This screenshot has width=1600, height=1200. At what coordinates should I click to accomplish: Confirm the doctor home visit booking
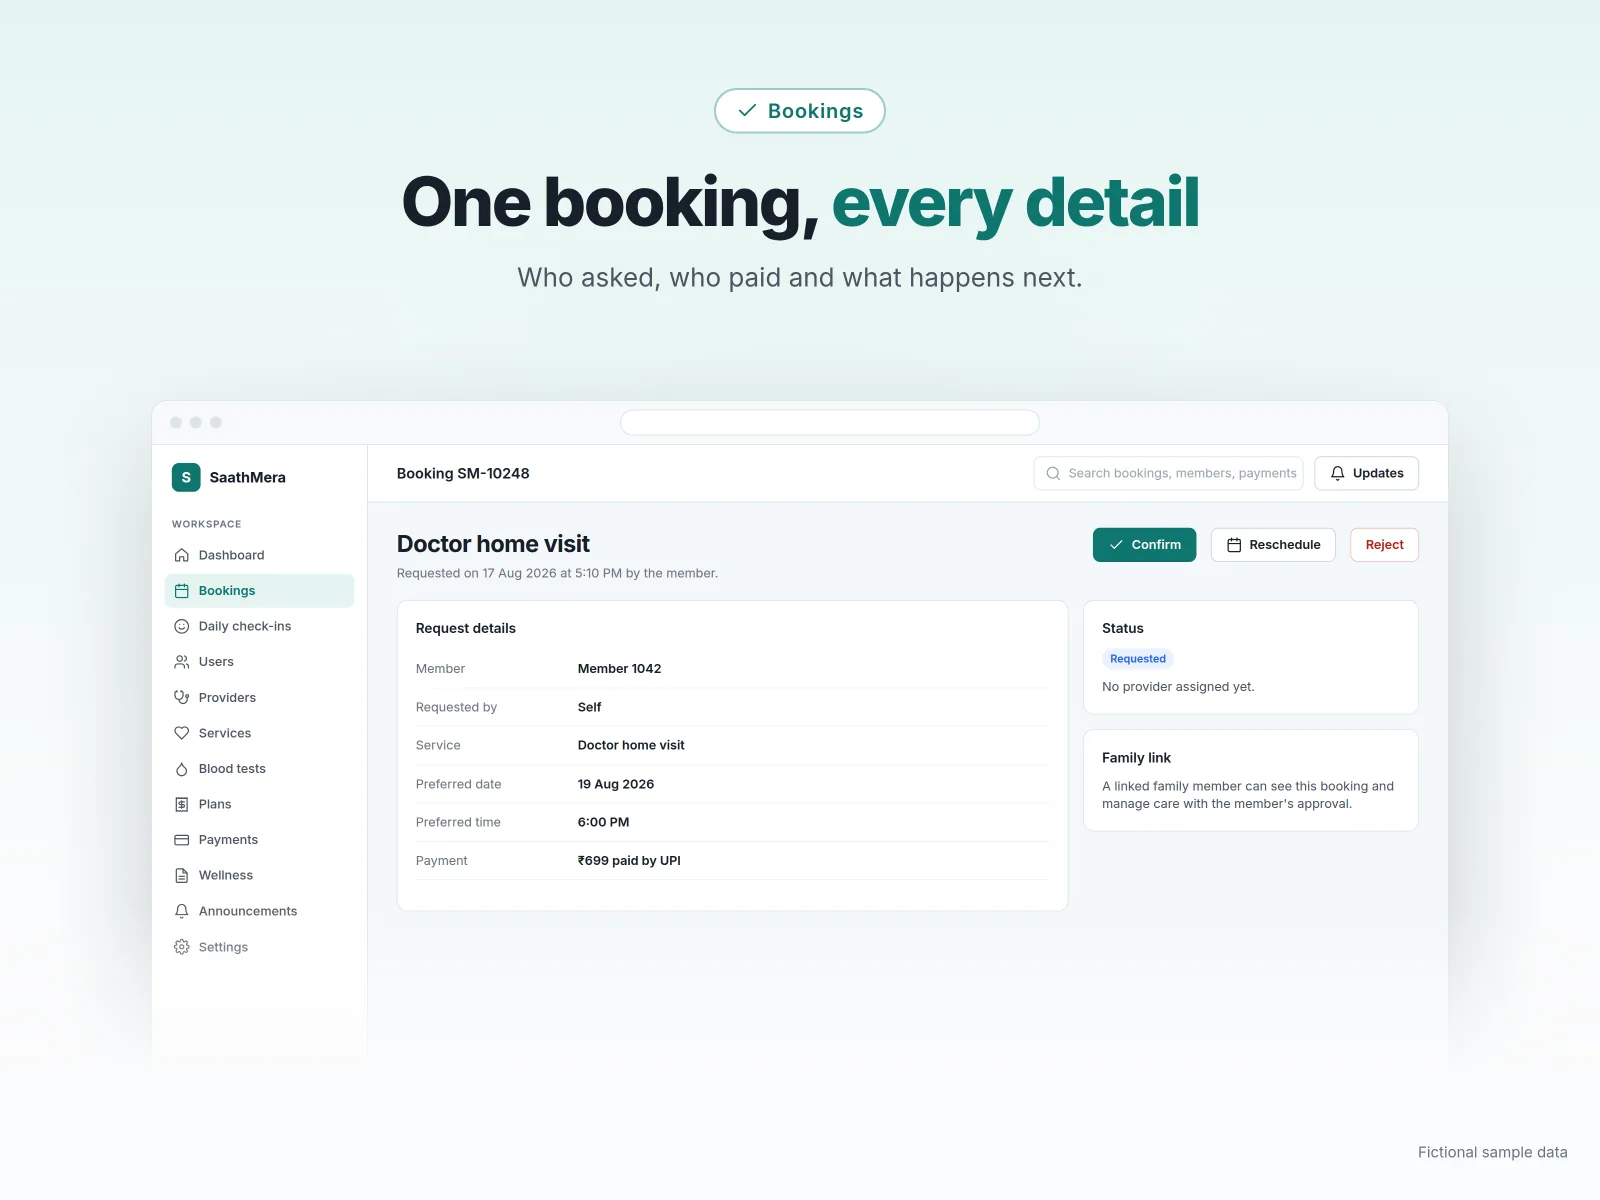[x=1144, y=545]
